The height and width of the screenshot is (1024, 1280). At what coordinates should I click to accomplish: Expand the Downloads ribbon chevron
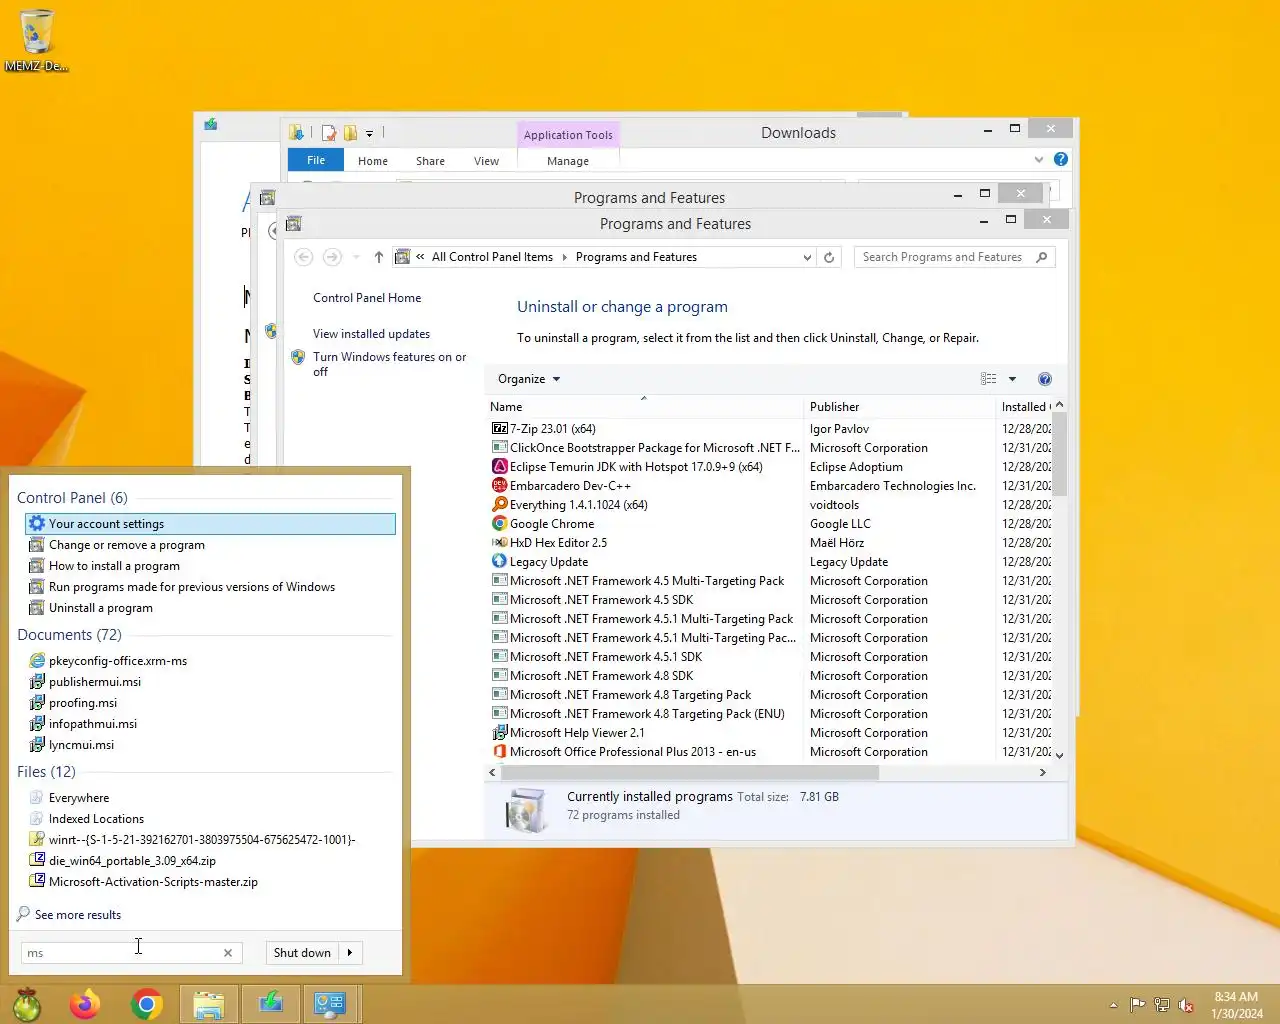[x=1039, y=159]
